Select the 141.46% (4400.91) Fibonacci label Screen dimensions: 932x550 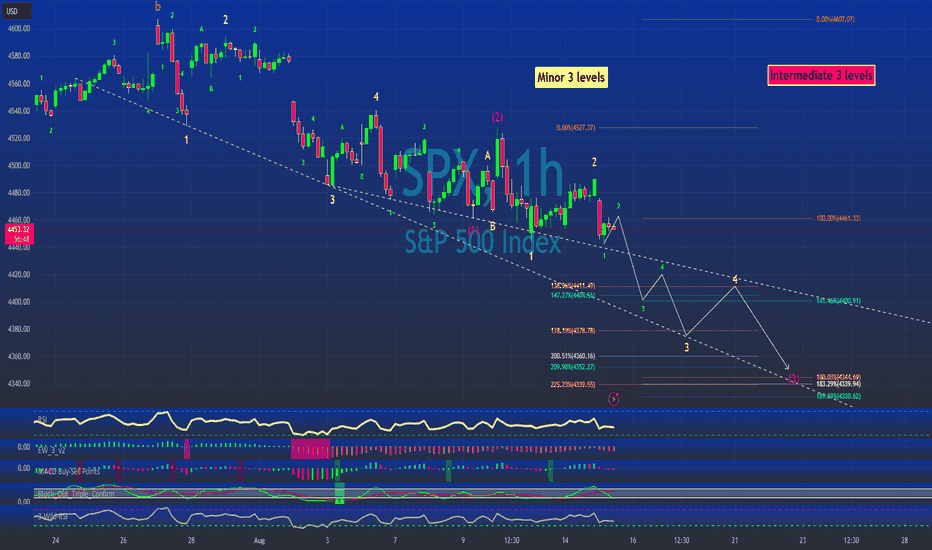point(838,301)
